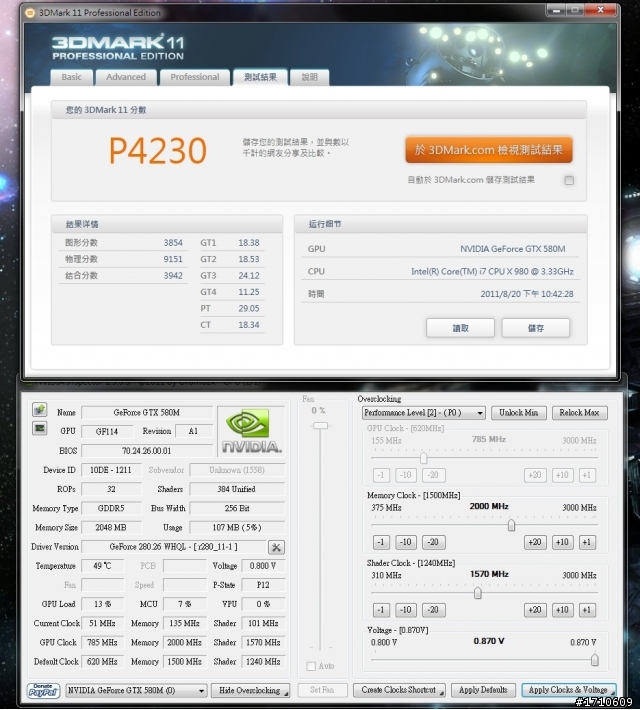Click Shader Clock -20 button
Screen dimensions: 640x710
pos(433,610)
